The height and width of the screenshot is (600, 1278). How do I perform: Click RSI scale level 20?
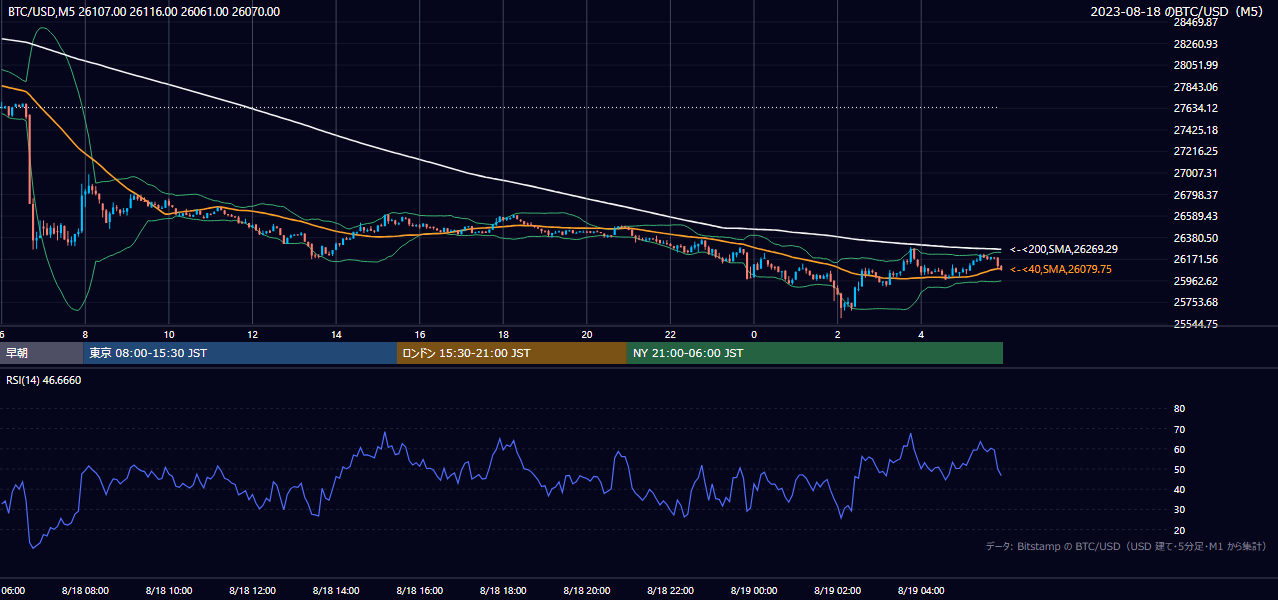point(1179,530)
